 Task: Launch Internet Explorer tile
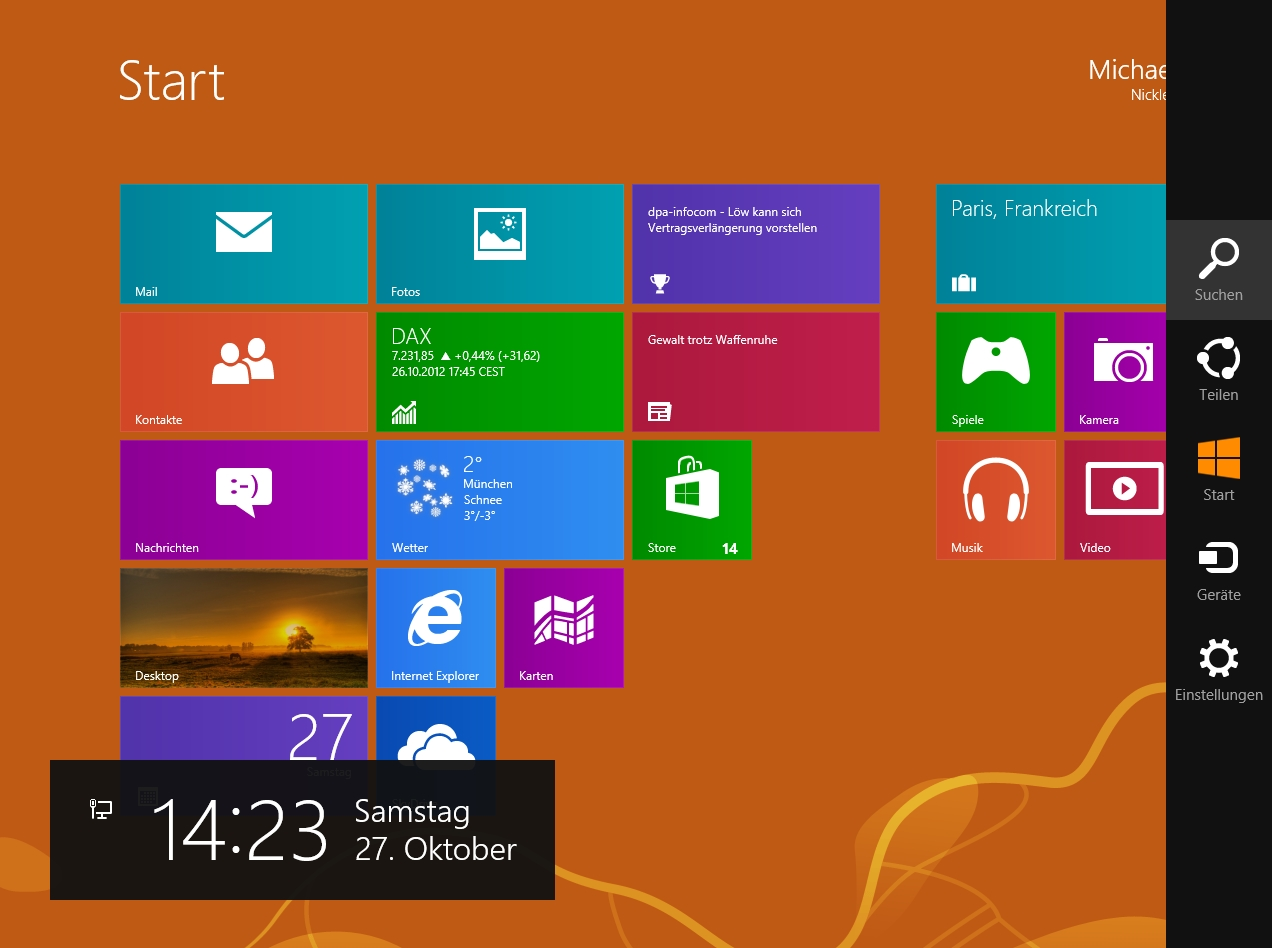click(x=436, y=628)
